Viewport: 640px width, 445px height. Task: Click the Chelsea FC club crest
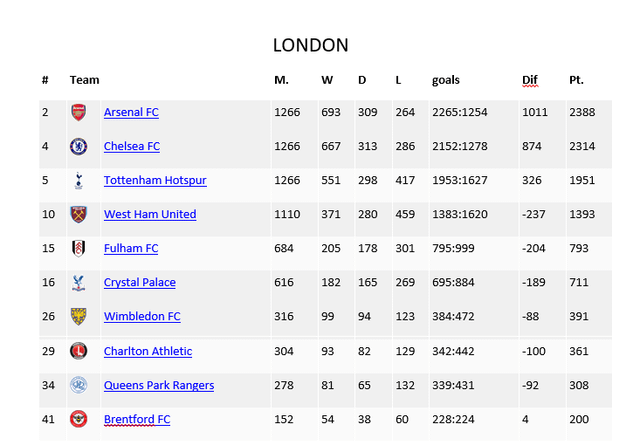click(78, 146)
